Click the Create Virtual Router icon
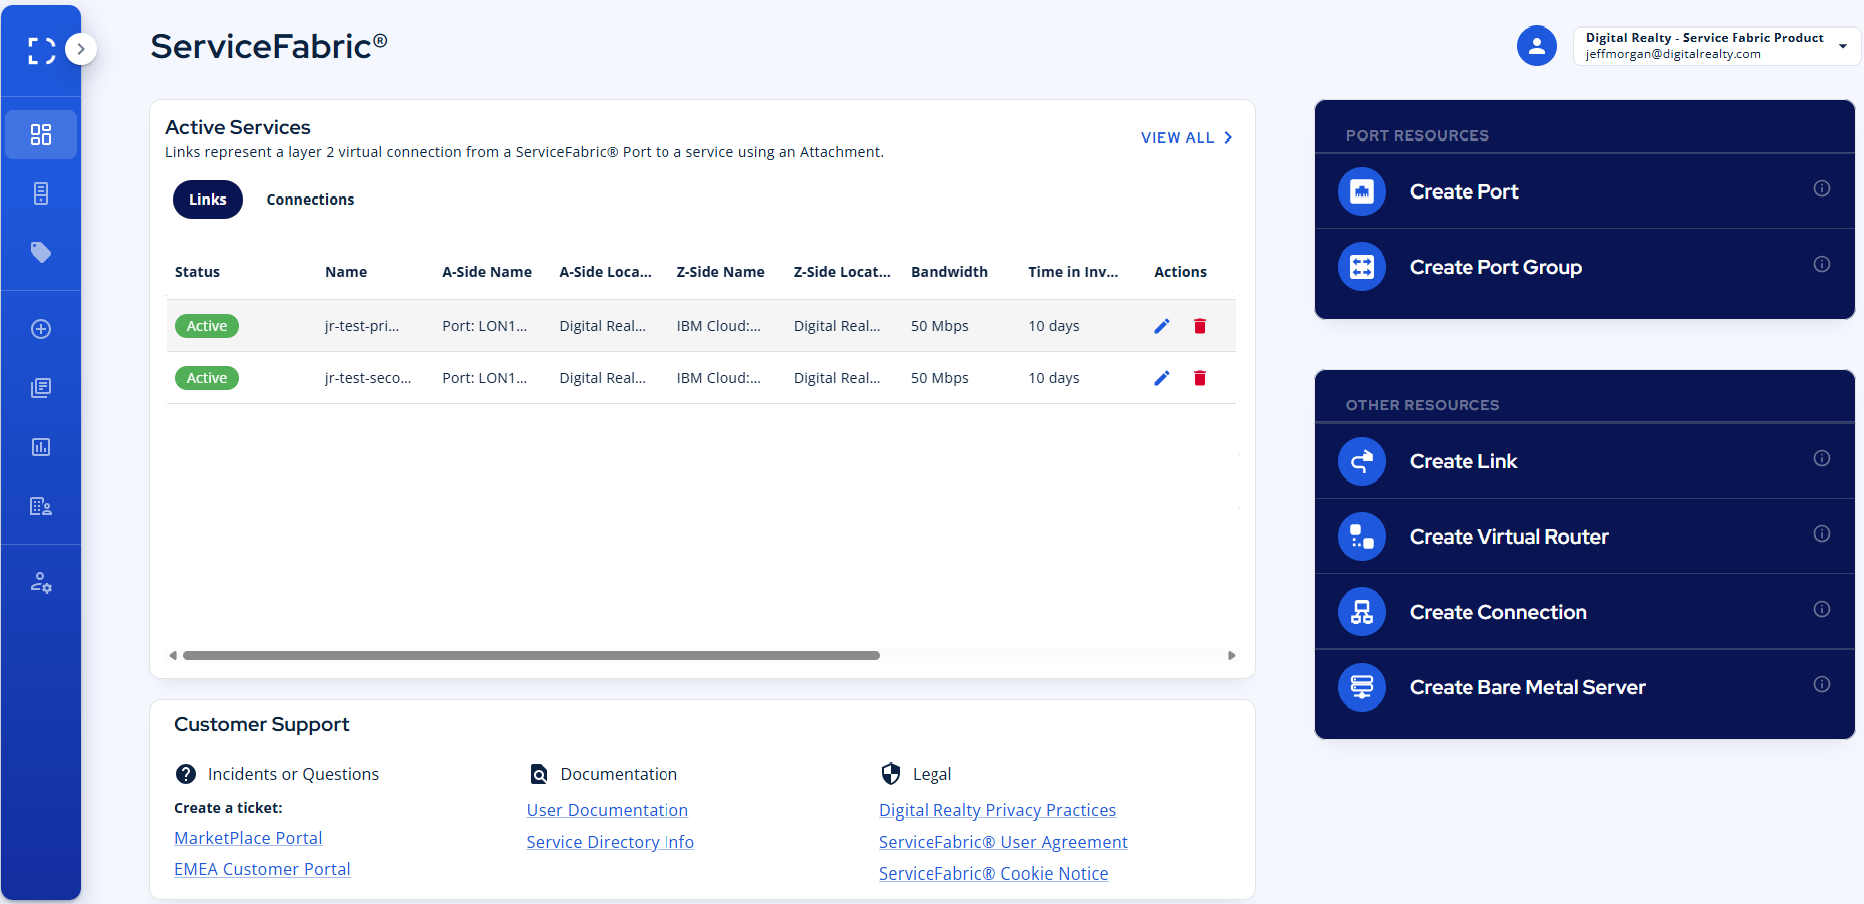The image size is (1864, 904). pos(1362,537)
